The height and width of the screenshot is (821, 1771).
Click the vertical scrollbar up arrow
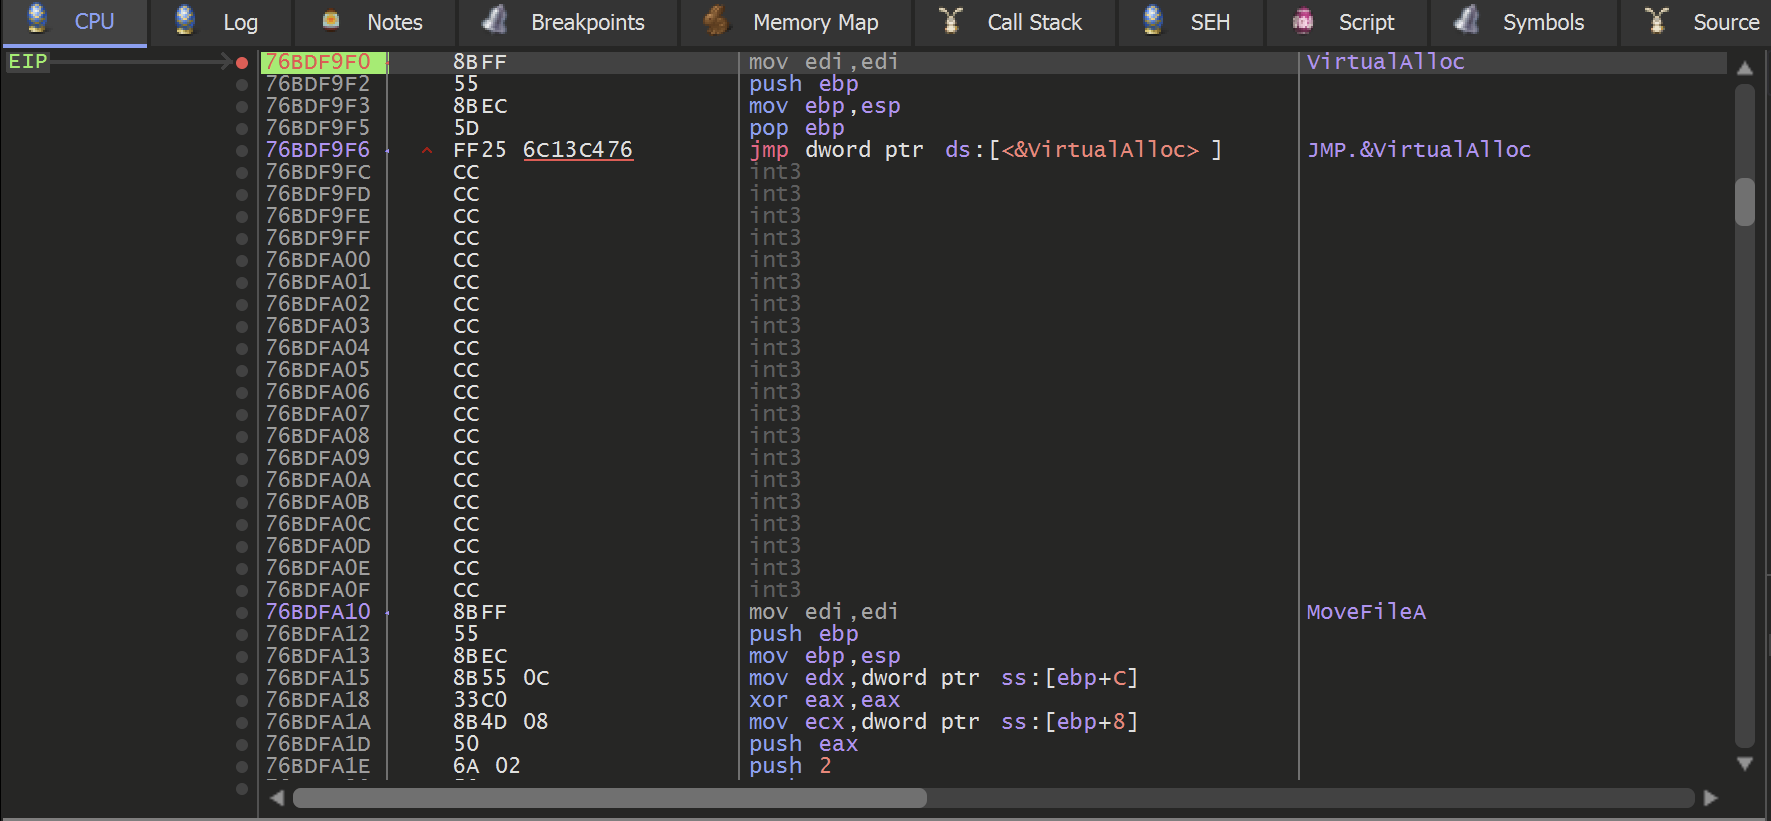click(1745, 68)
